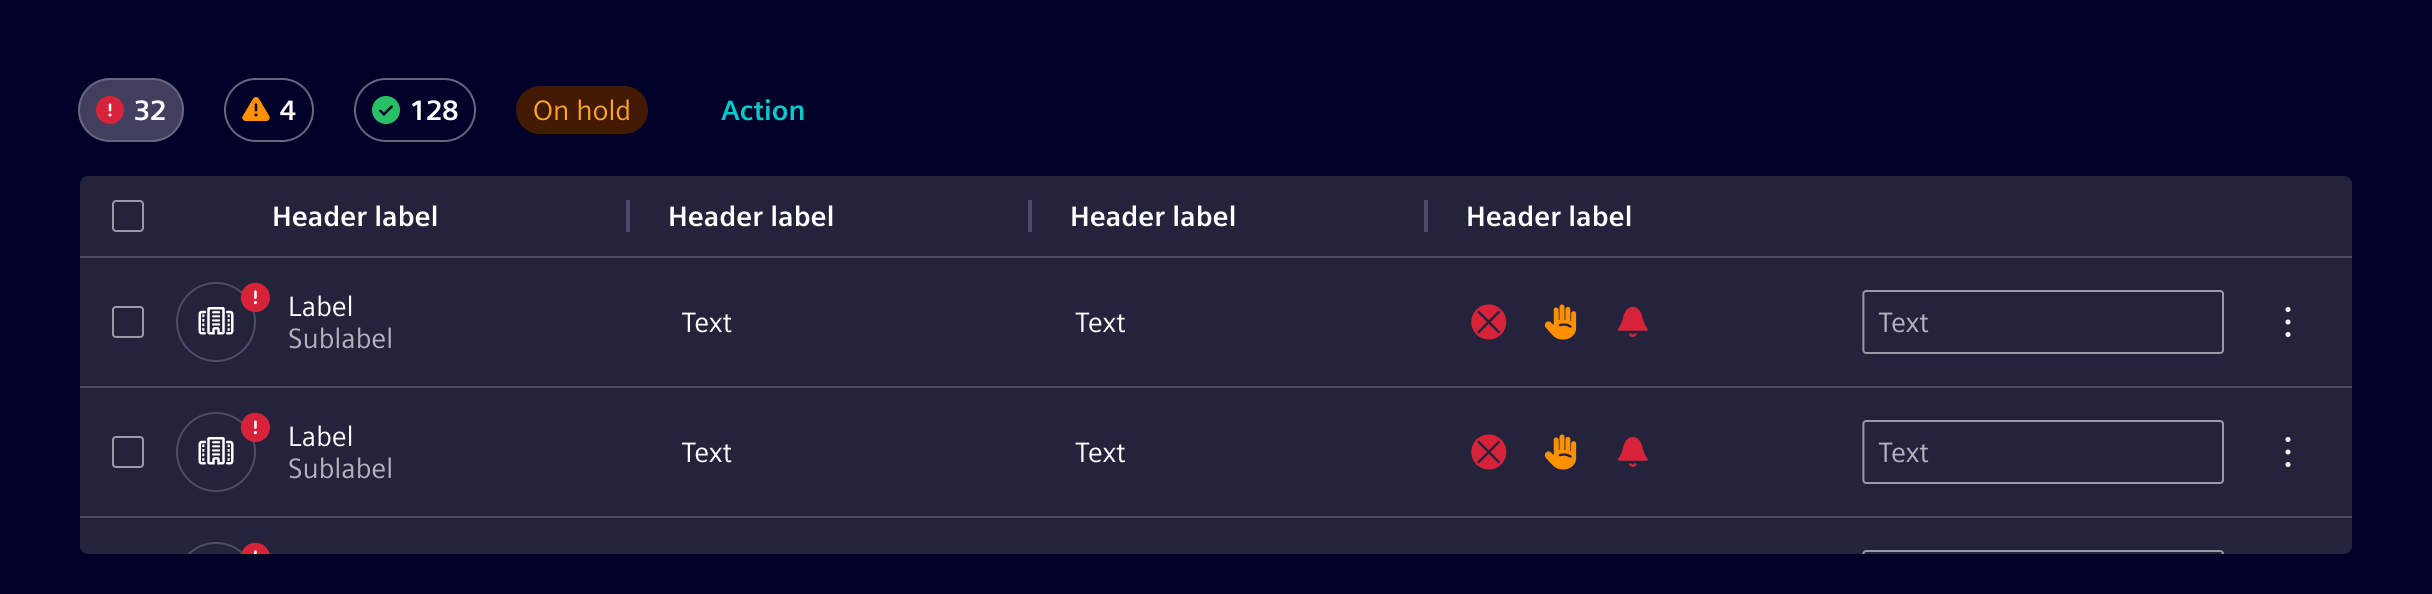Select the warning filter chip showing 4
This screenshot has height=594, width=2432.
point(269,110)
